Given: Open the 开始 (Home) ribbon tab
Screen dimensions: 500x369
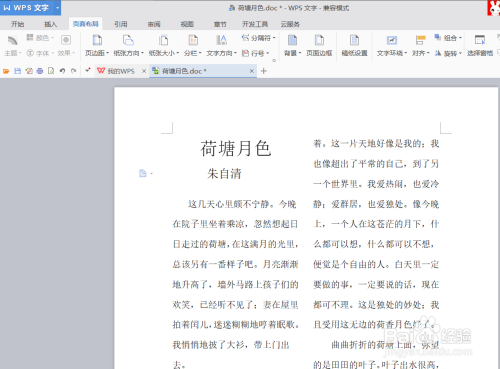Looking at the screenshot, I should tap(18, 24).
